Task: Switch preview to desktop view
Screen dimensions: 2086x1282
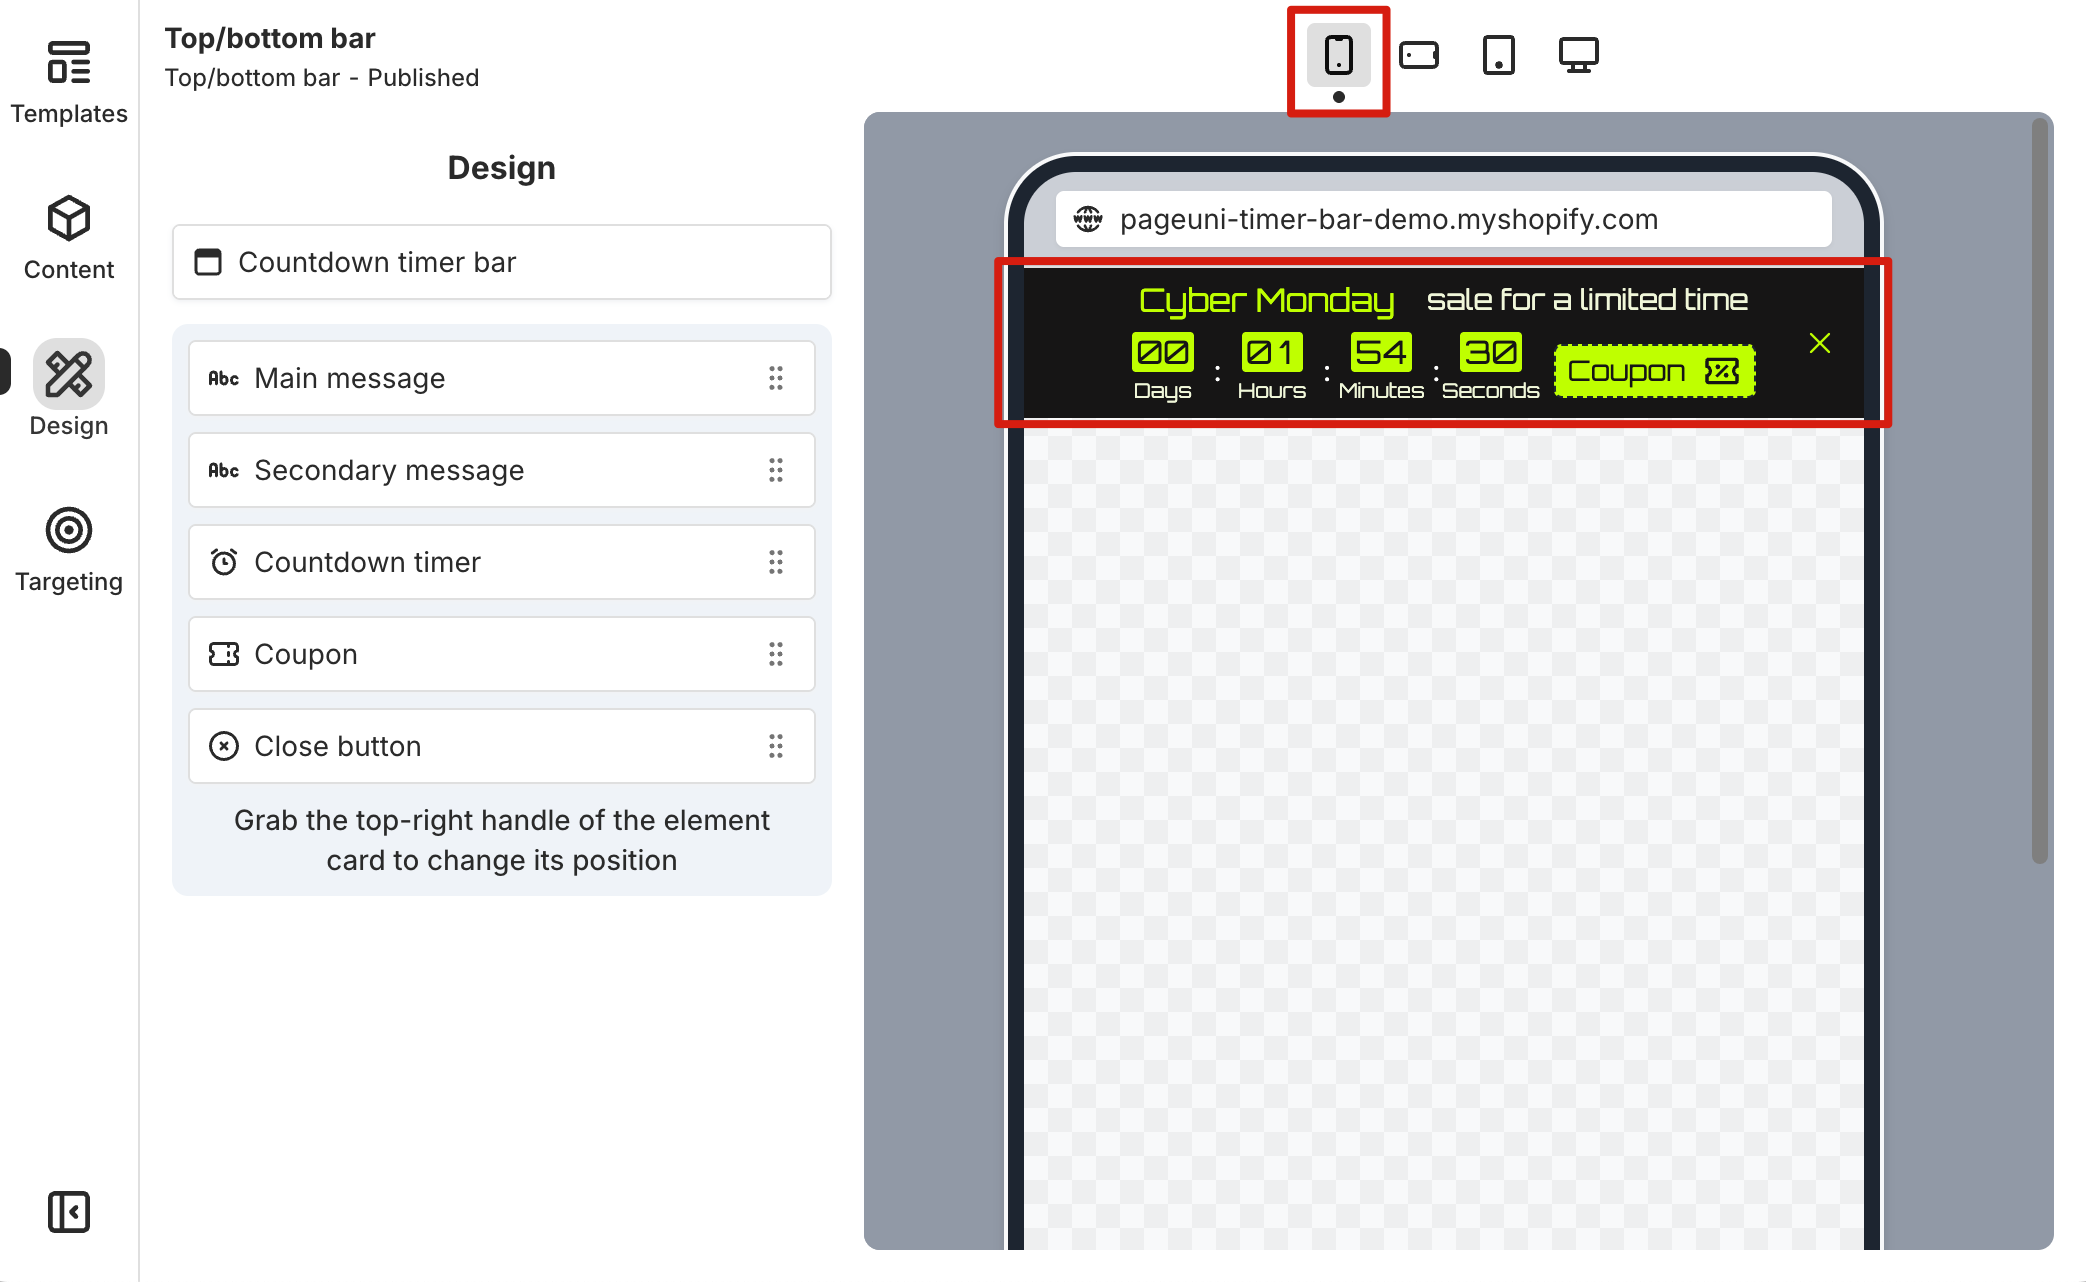Action: pyautogui.click(x=1578, y=55)
